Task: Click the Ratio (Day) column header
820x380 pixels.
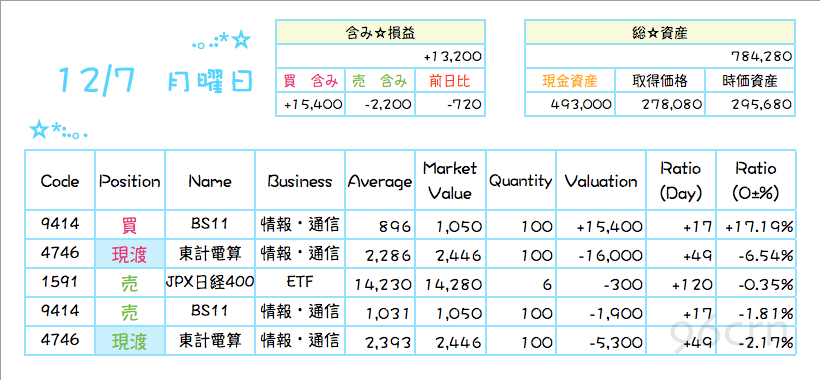Action: pos(680,181)
